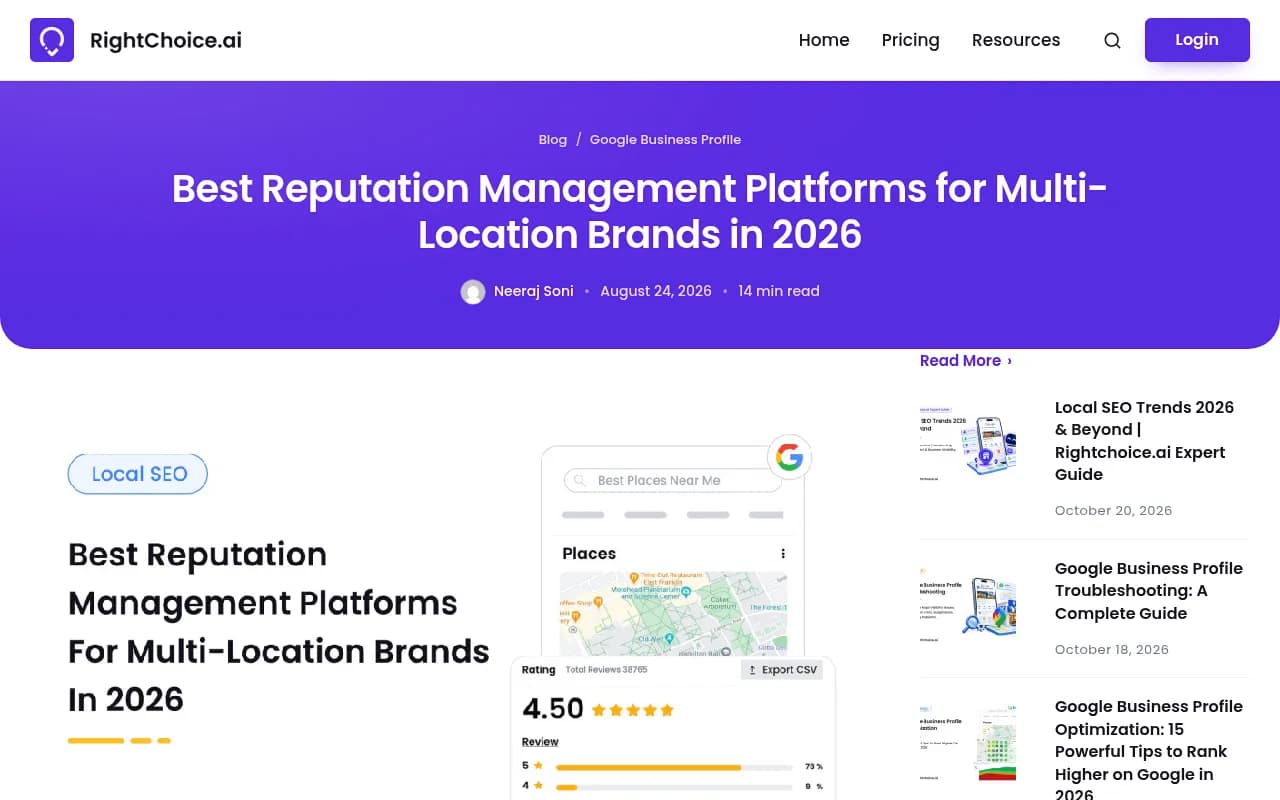Click the Read More link

(966, 361)
